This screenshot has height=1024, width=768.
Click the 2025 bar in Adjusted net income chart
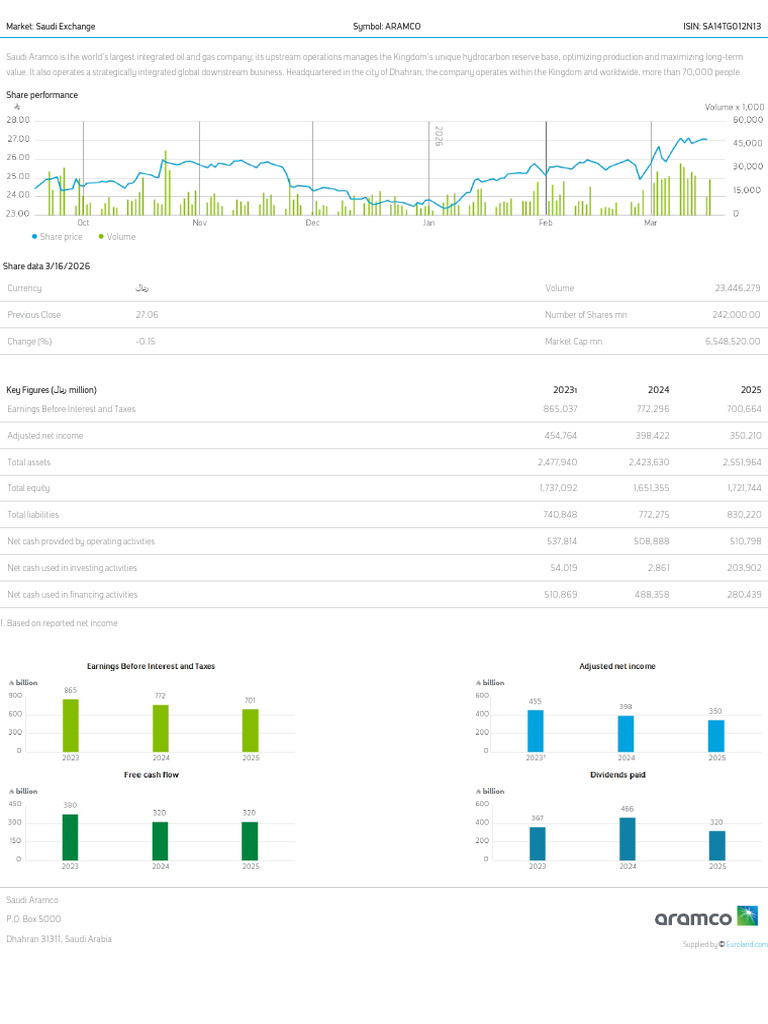tap(716, 736)
